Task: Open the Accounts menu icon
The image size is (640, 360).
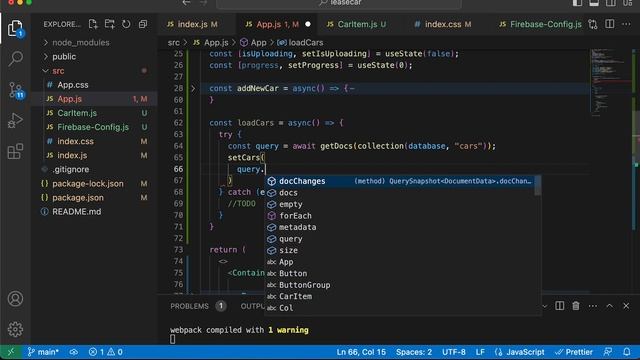Action: coord(15,299)
